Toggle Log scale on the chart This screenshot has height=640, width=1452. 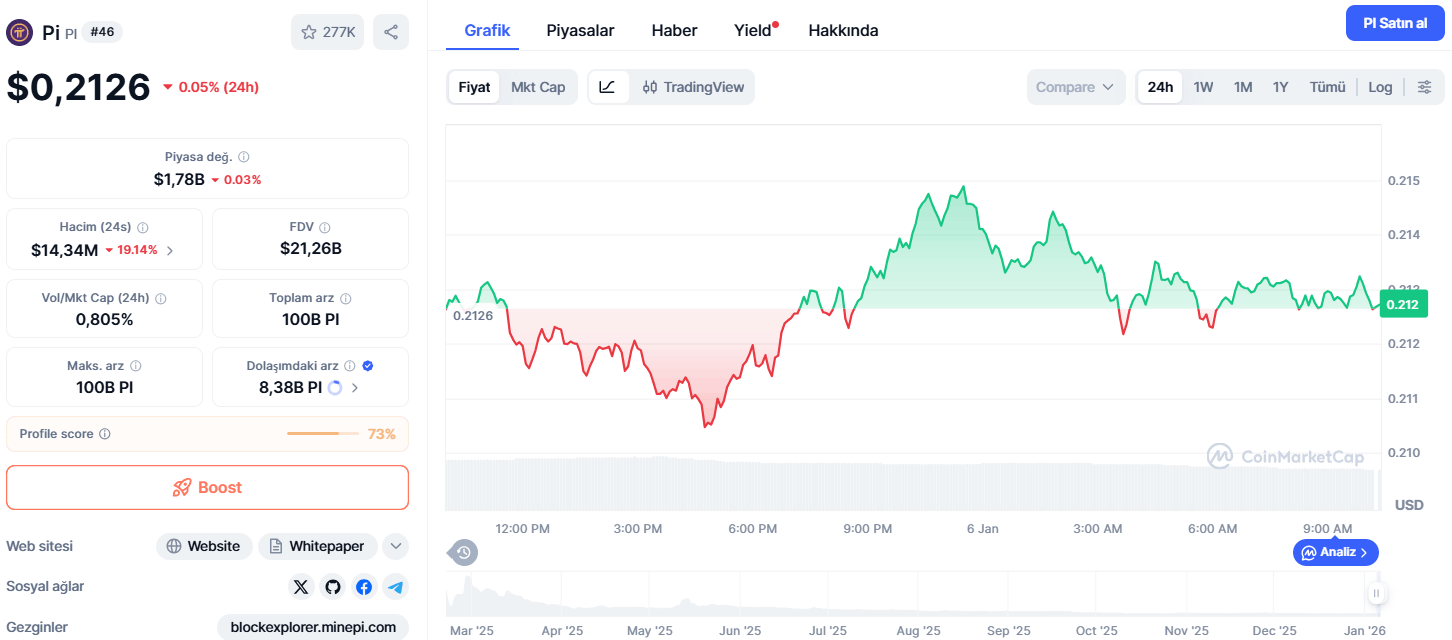tap(1380, 87)
